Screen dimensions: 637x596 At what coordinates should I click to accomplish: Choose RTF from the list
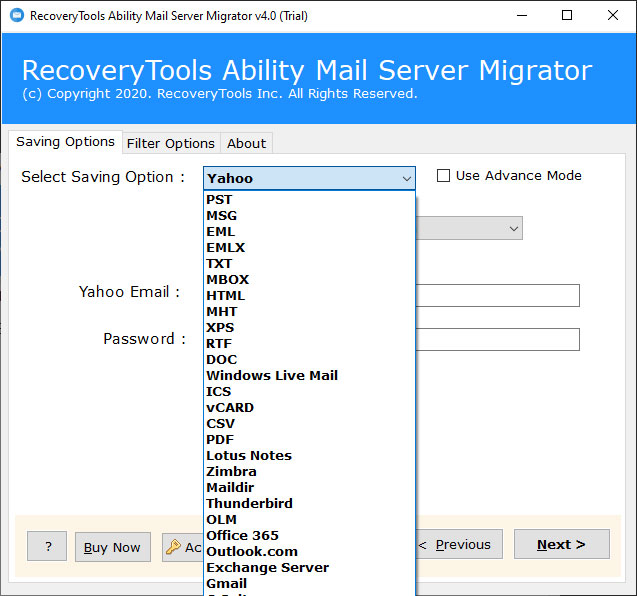(x=309, y=343)
